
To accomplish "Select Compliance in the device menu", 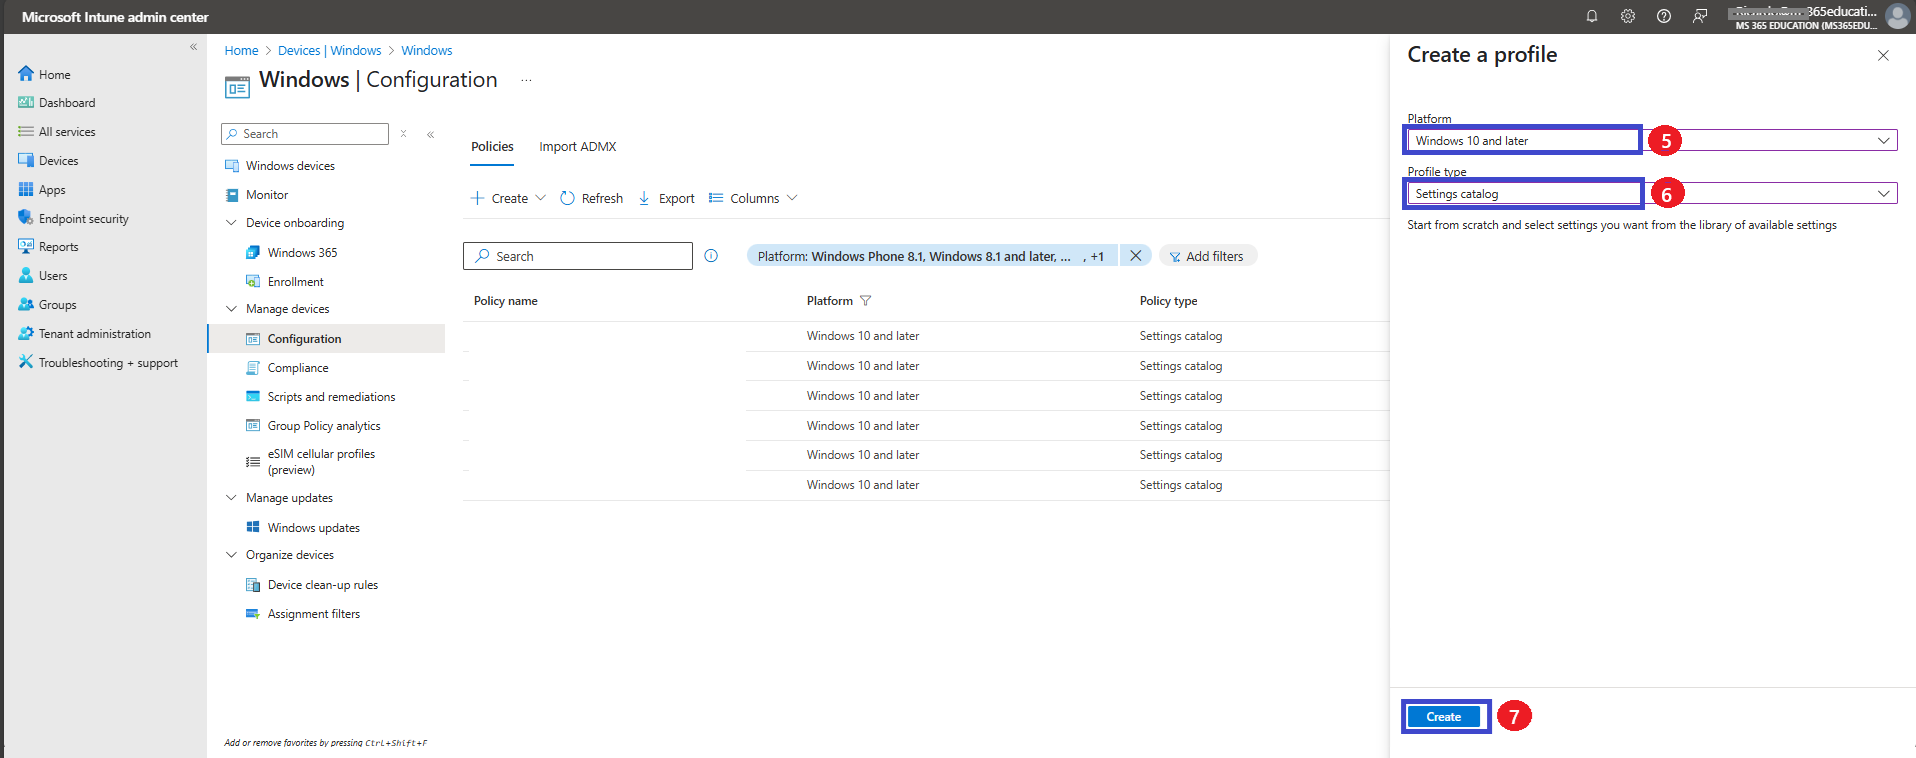I will (298, 368).
